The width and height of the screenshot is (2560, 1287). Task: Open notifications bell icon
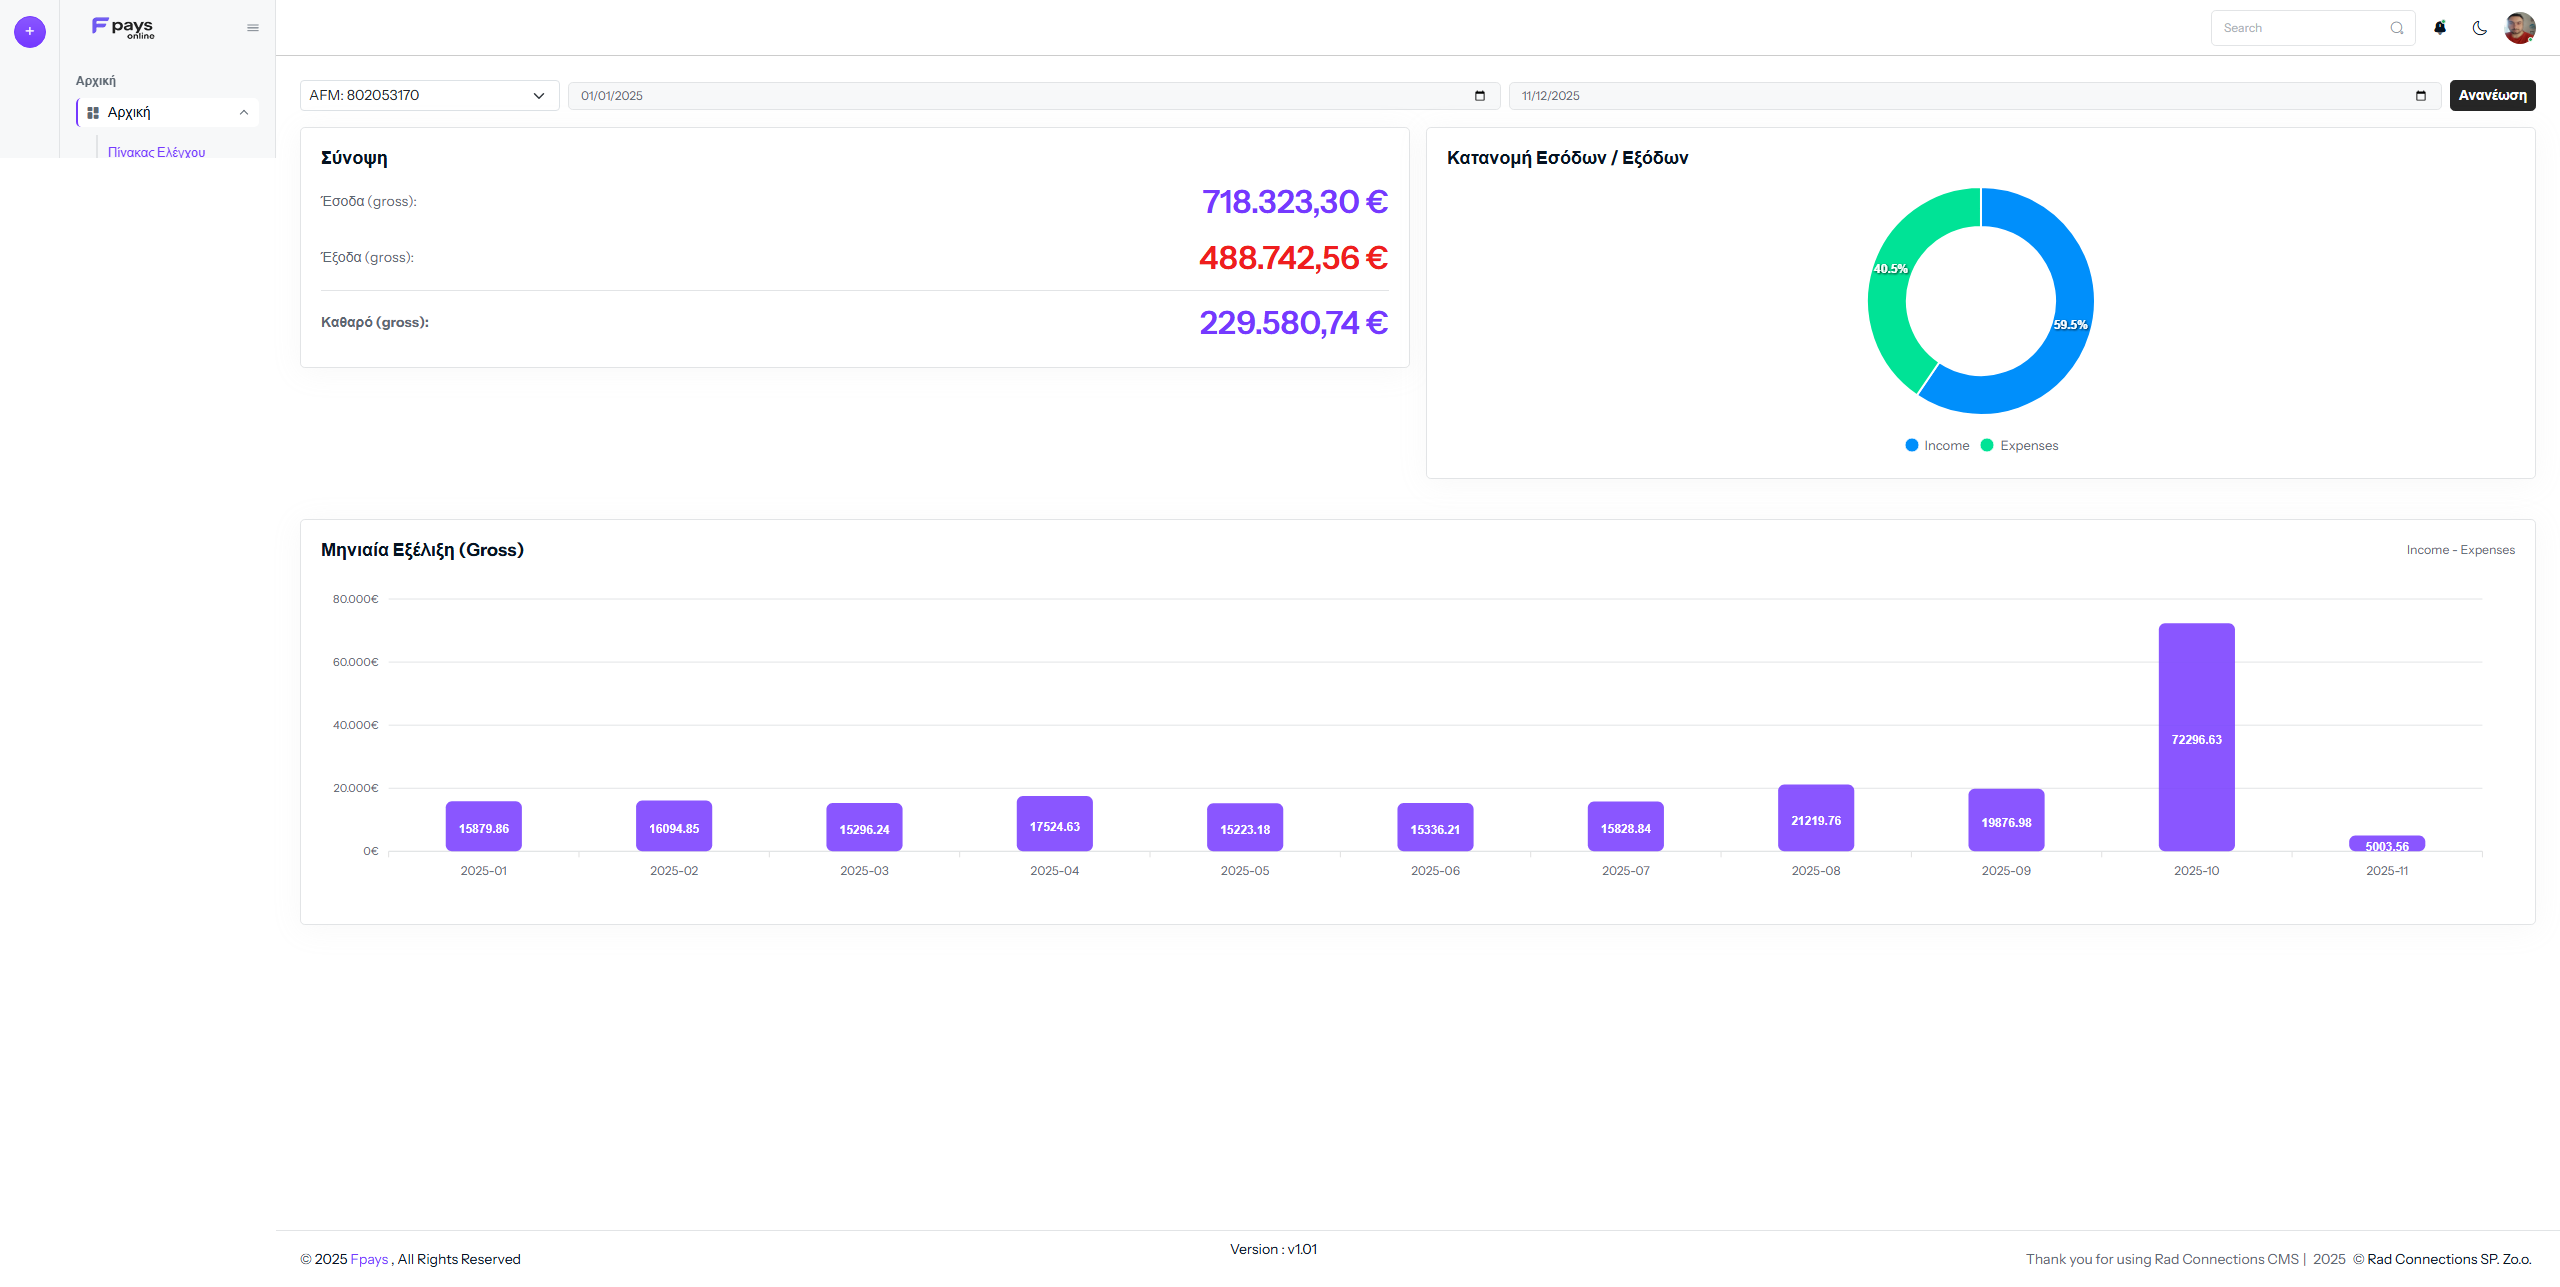[x=2440, y=28]
